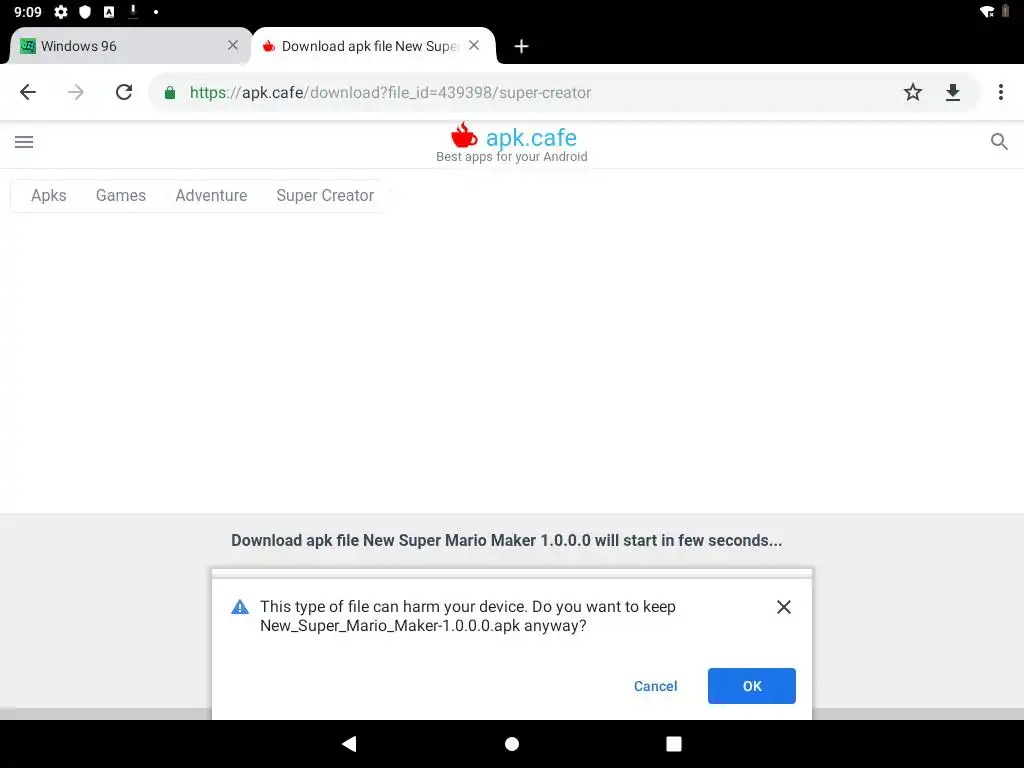The height and width of the screenshot is (768, 1024).
Task: Open the Super Creator breadcrumb
Action: (x=325, y=195)
